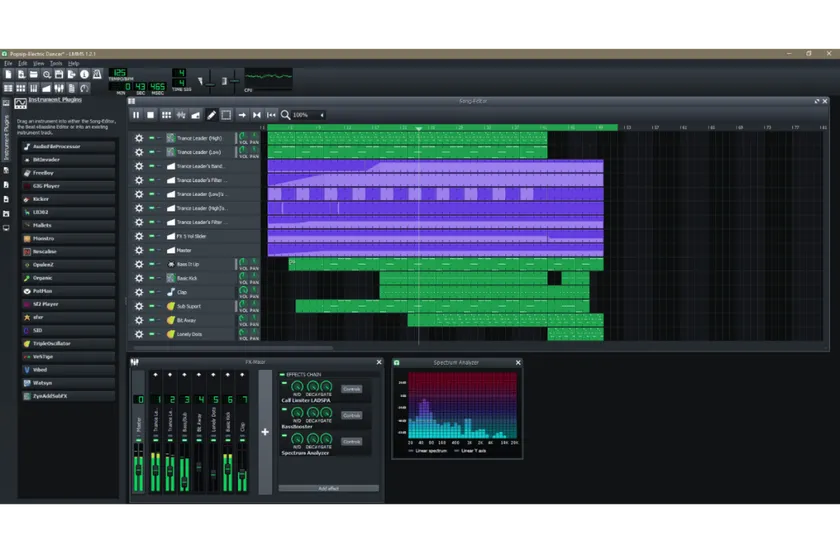The width and height of the screenshot is (840, 560).
Task: Open gear menu for Lonely Dots track
Action: point(139,334)
